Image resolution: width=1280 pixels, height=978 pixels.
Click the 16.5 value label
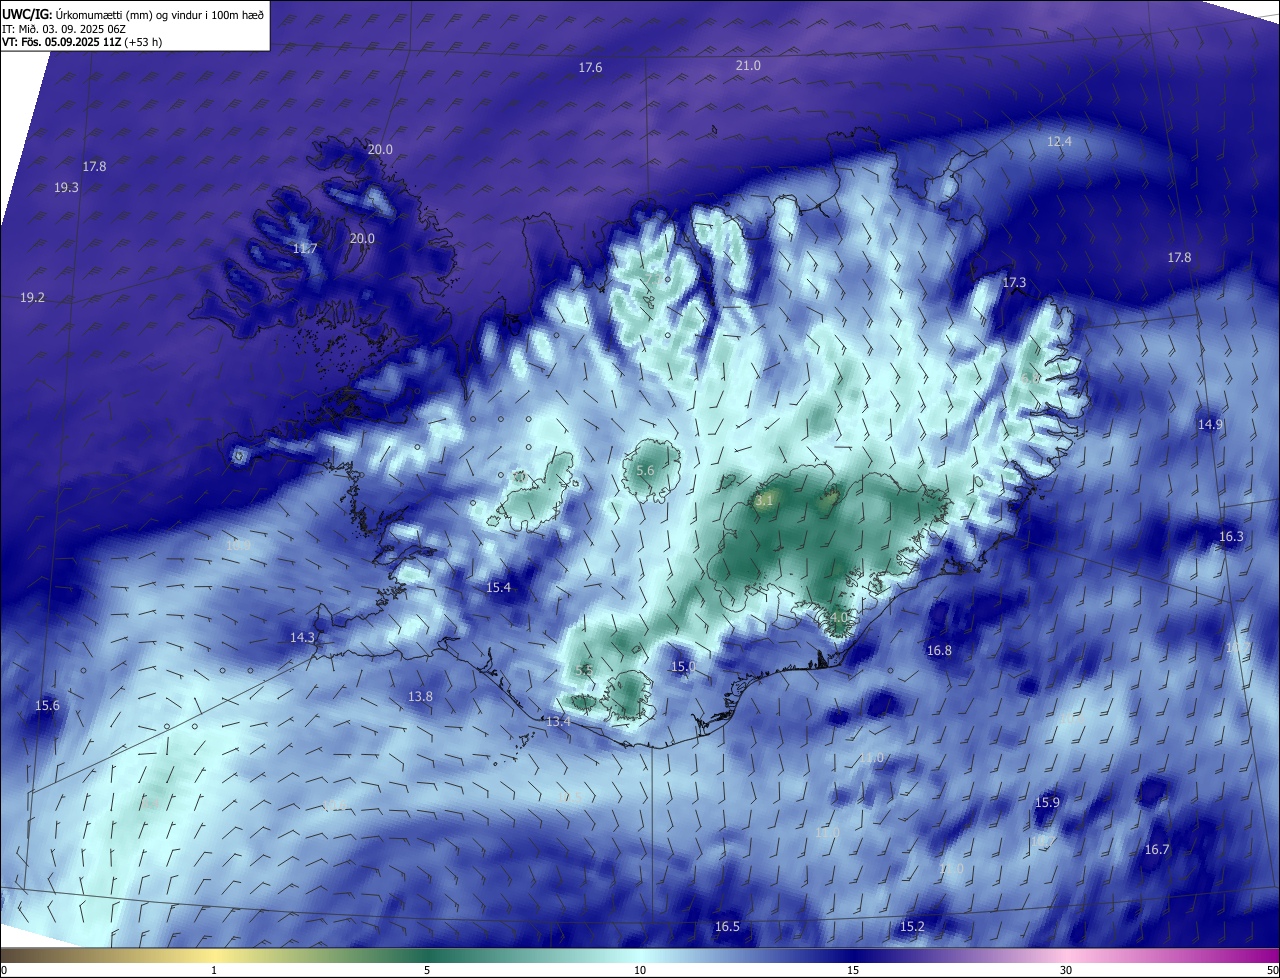point(727,927)
